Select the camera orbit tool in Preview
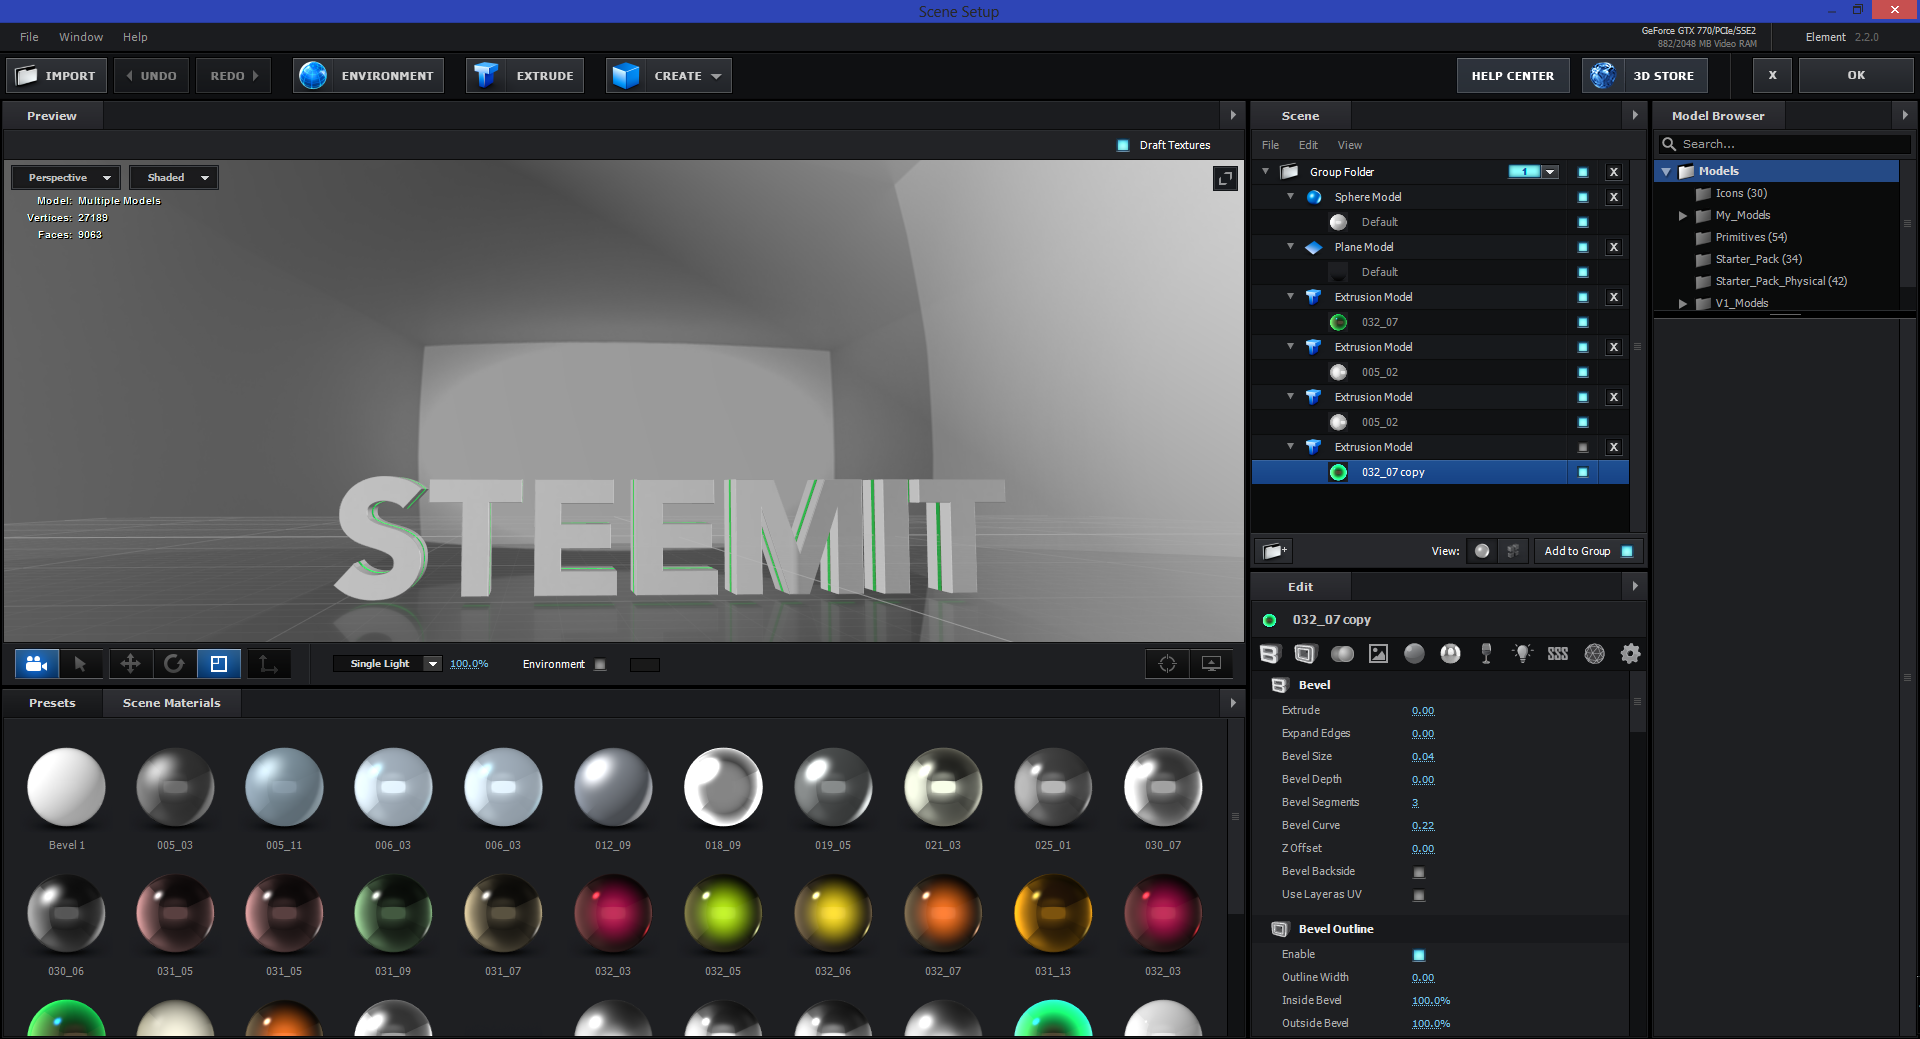 37,664
